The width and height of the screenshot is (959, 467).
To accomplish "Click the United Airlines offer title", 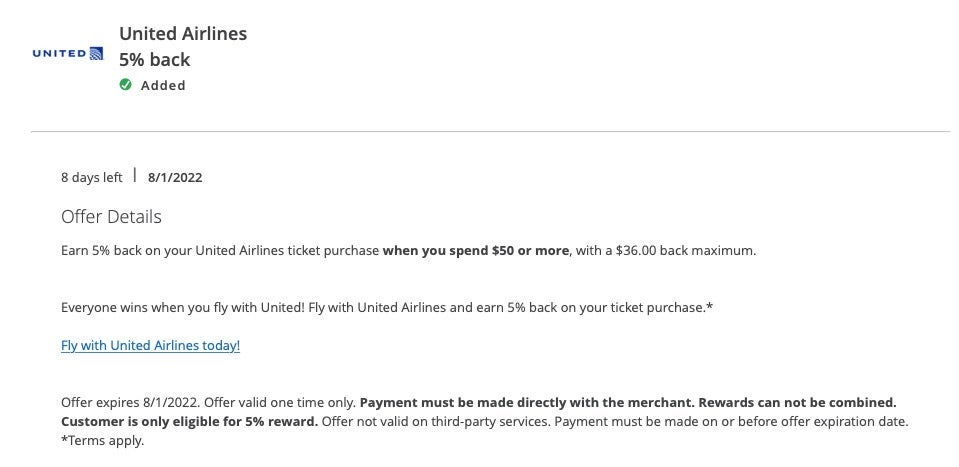I will tap(183, 34).
